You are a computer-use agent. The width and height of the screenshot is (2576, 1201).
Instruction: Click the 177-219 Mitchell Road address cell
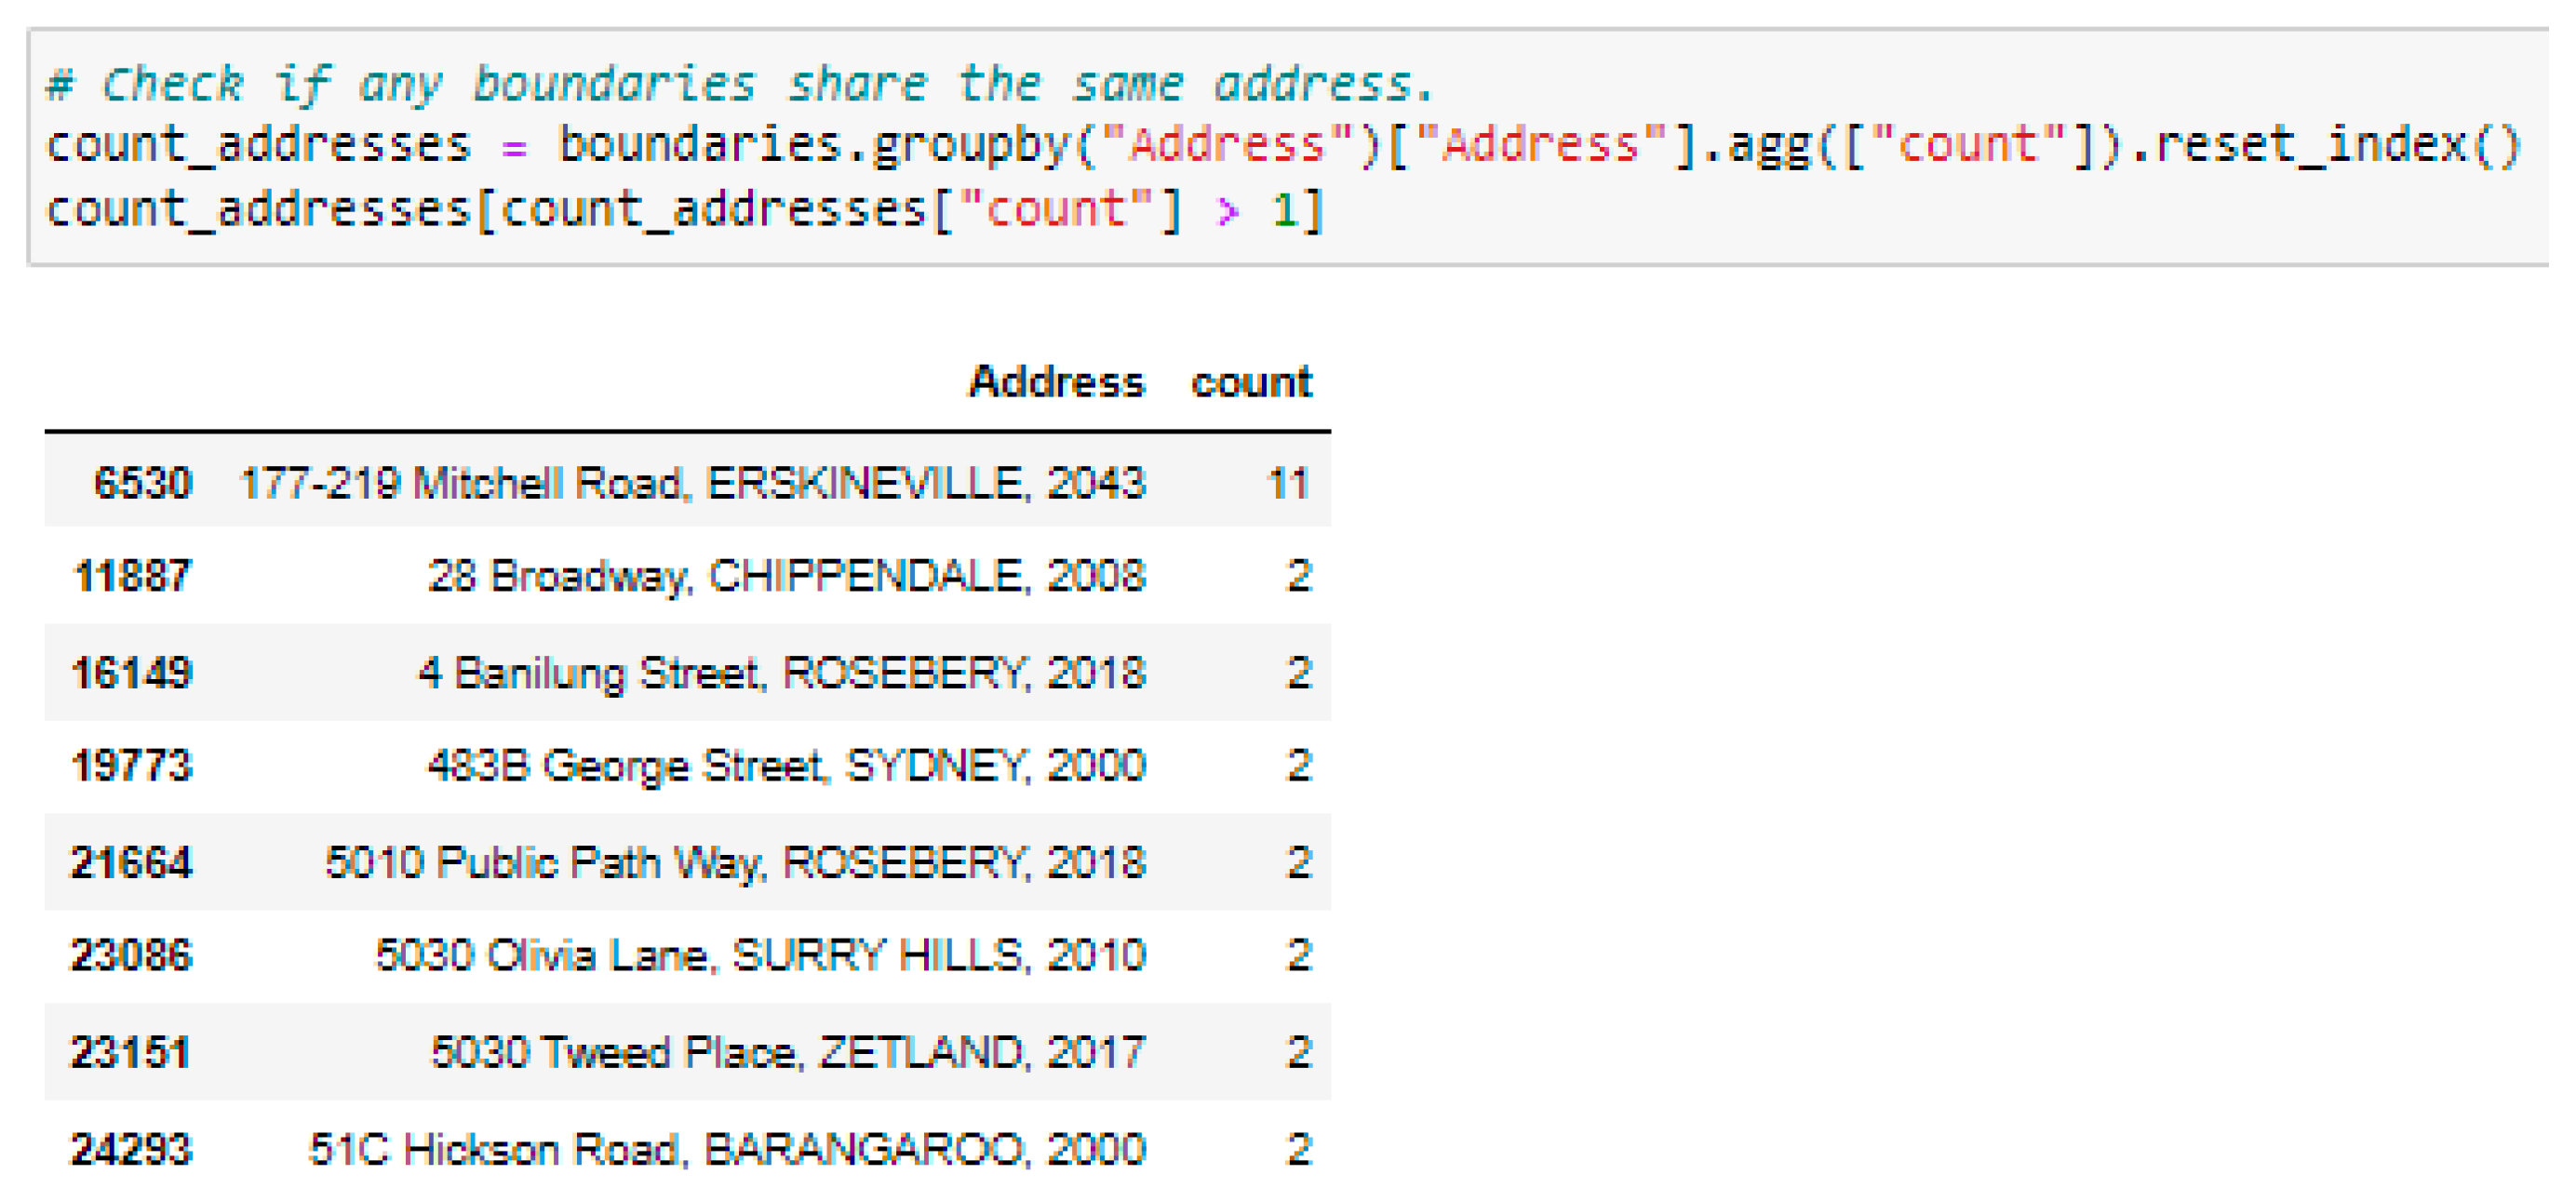coord(692,483)
